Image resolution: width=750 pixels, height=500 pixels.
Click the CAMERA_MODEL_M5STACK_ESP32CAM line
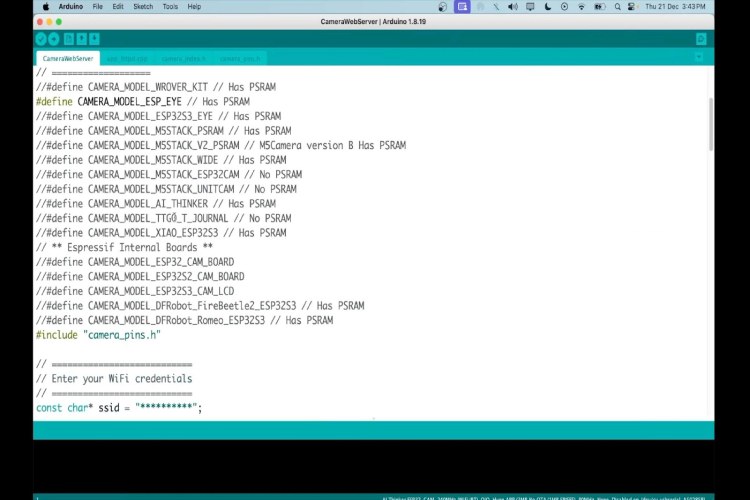click(x=169, y=175)
